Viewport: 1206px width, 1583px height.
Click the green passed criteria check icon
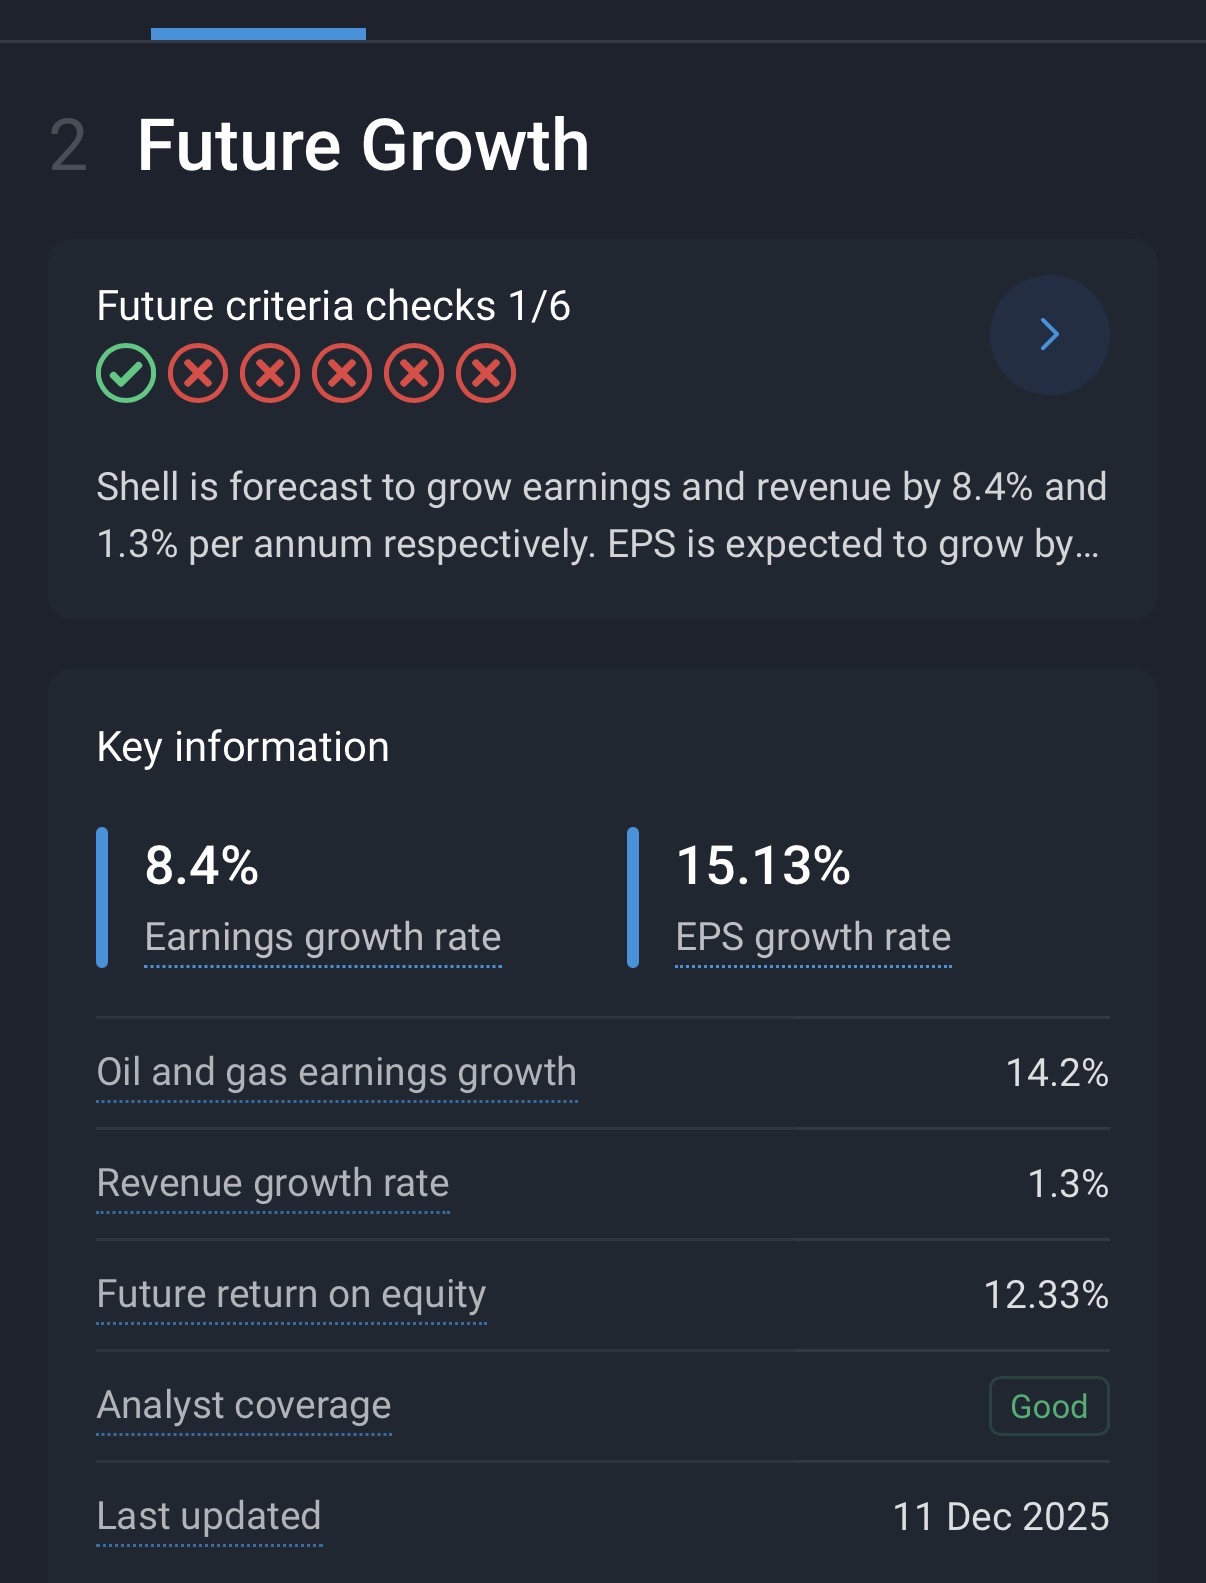coord(126,374)
